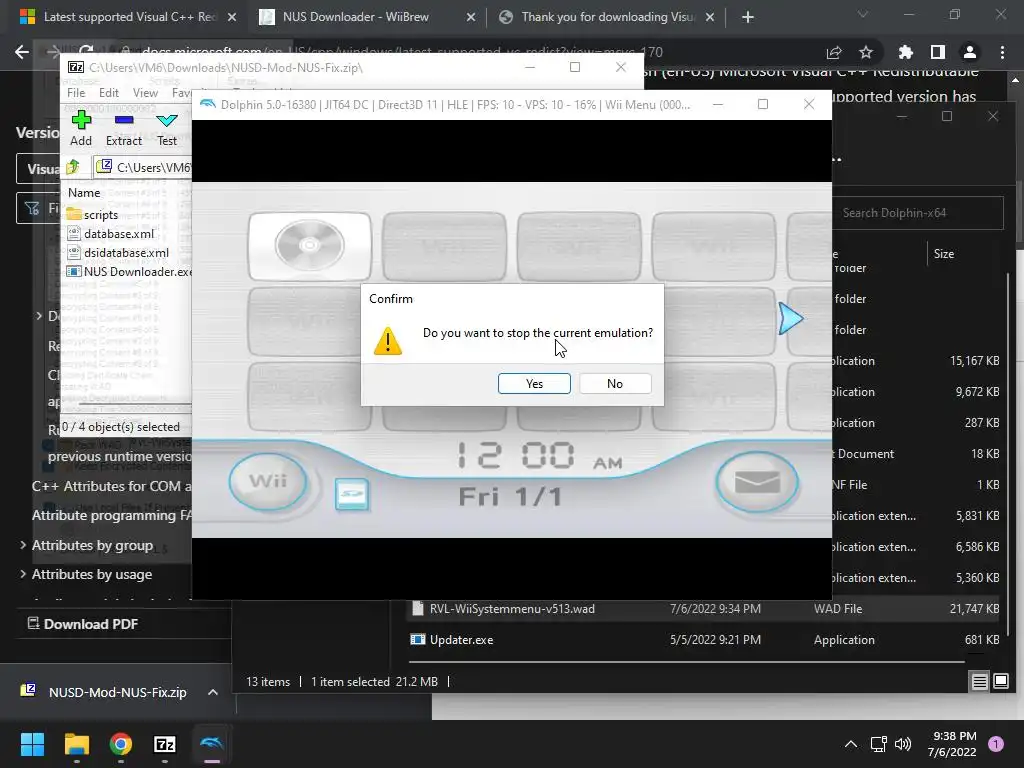1024x768 pixels.
Task: Open volume control in system tray
Action: (x=903, y=744)
